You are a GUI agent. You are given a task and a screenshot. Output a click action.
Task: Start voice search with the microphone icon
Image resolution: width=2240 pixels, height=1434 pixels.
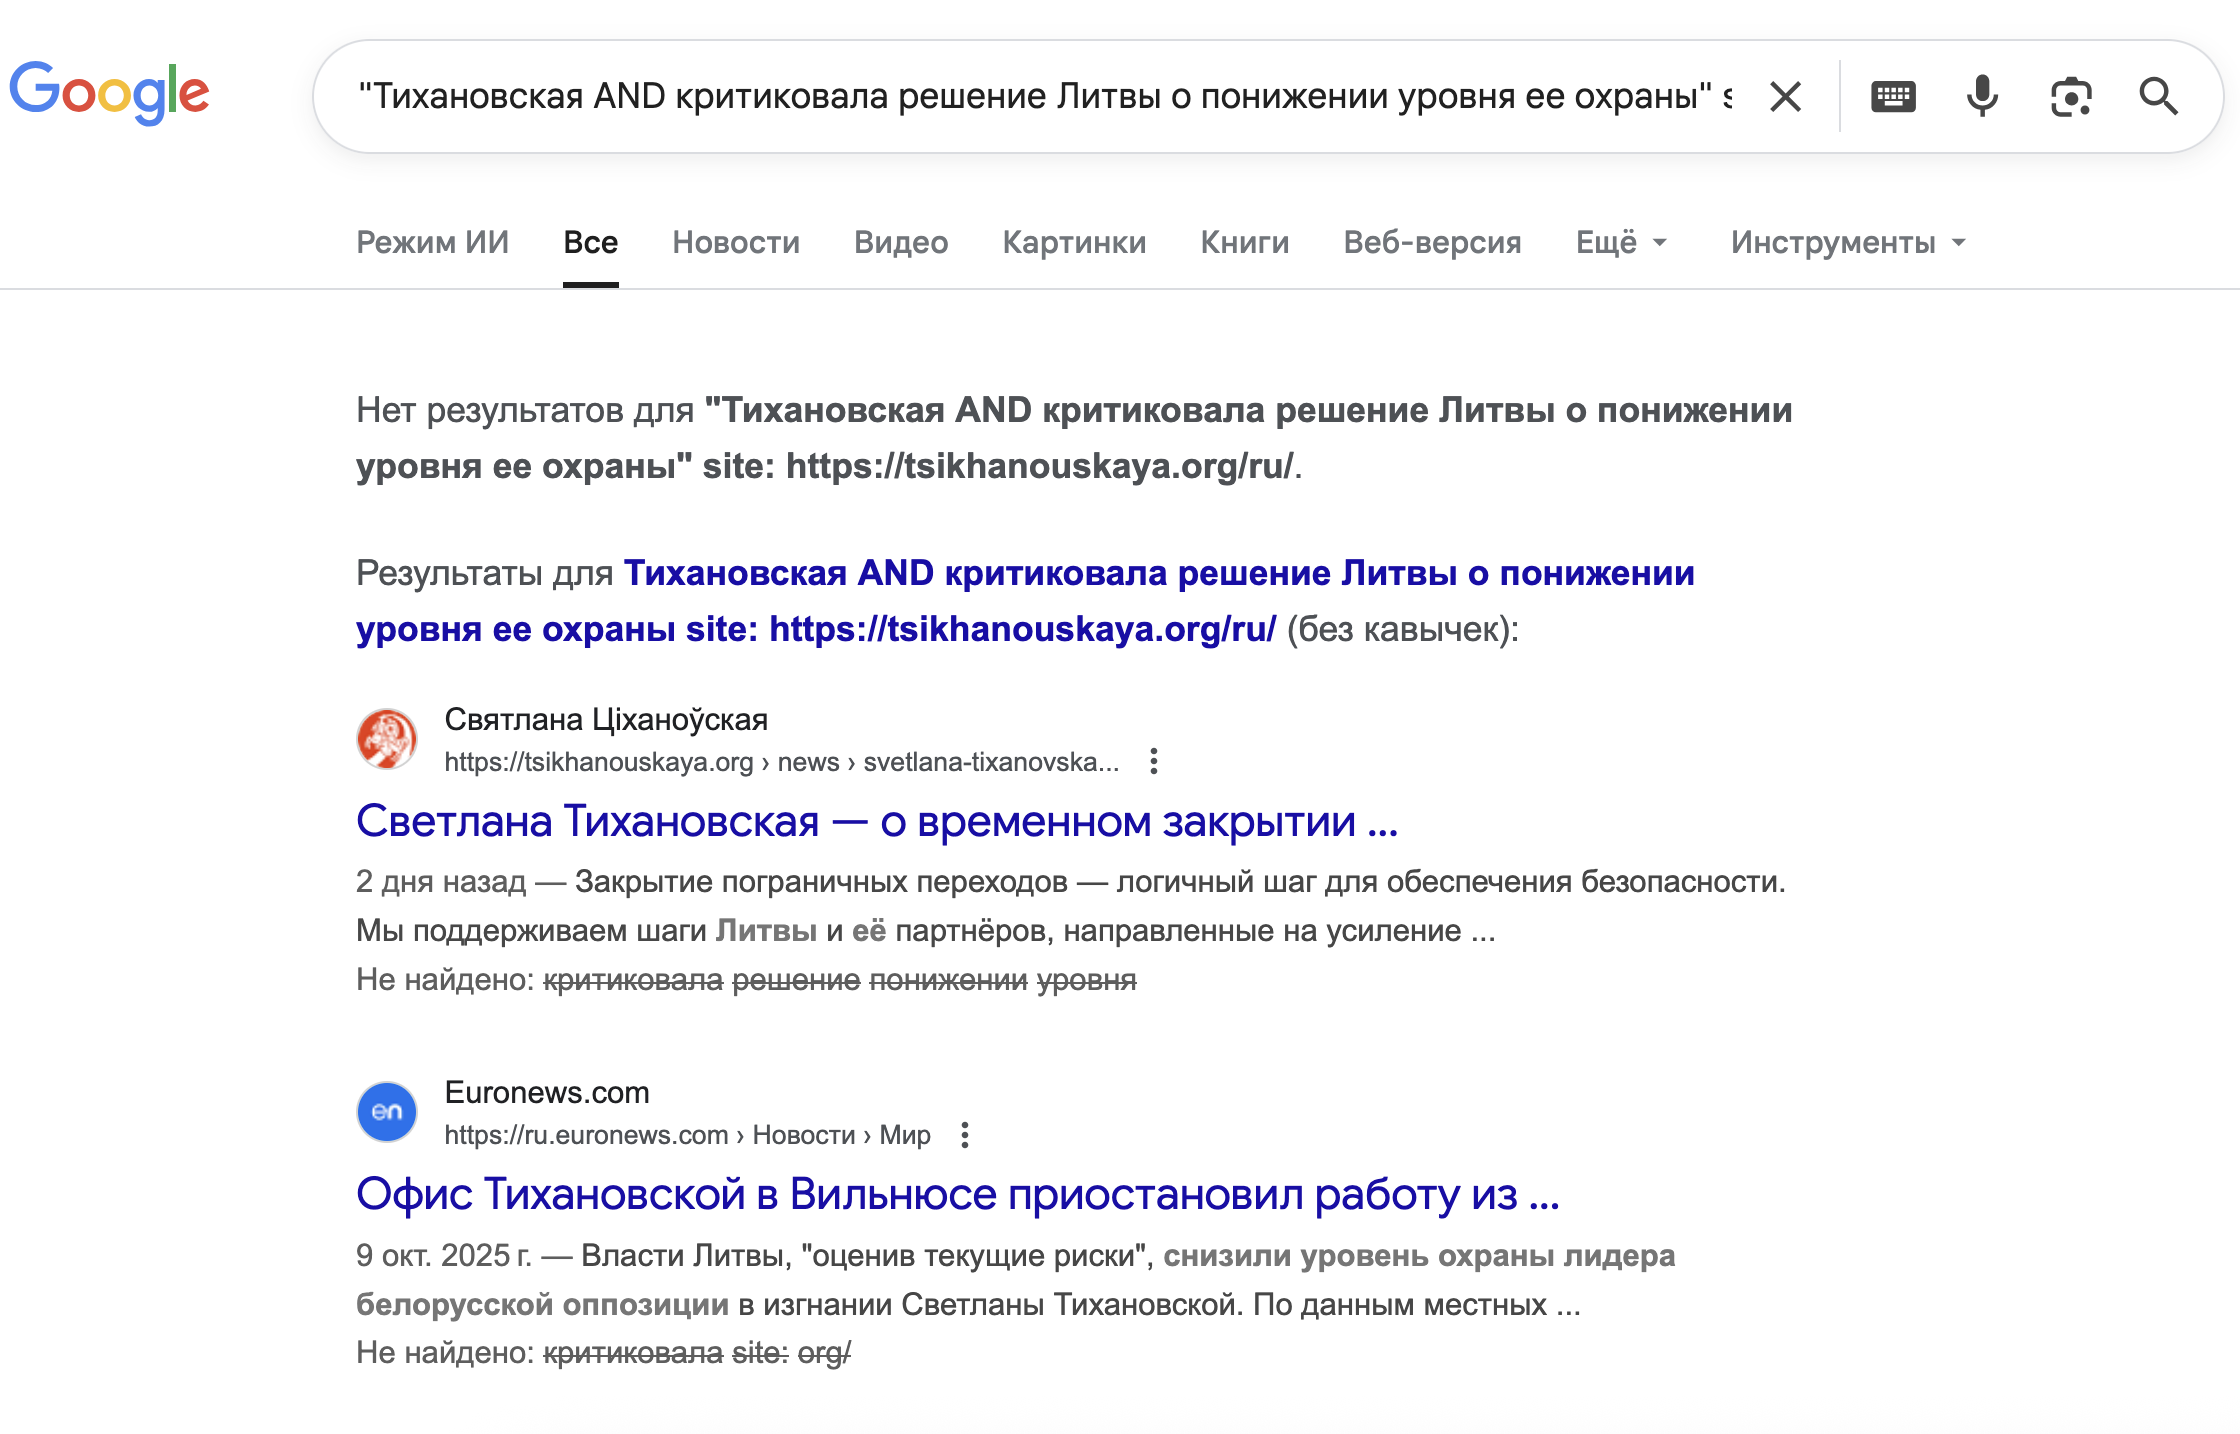click(1981, 96)
